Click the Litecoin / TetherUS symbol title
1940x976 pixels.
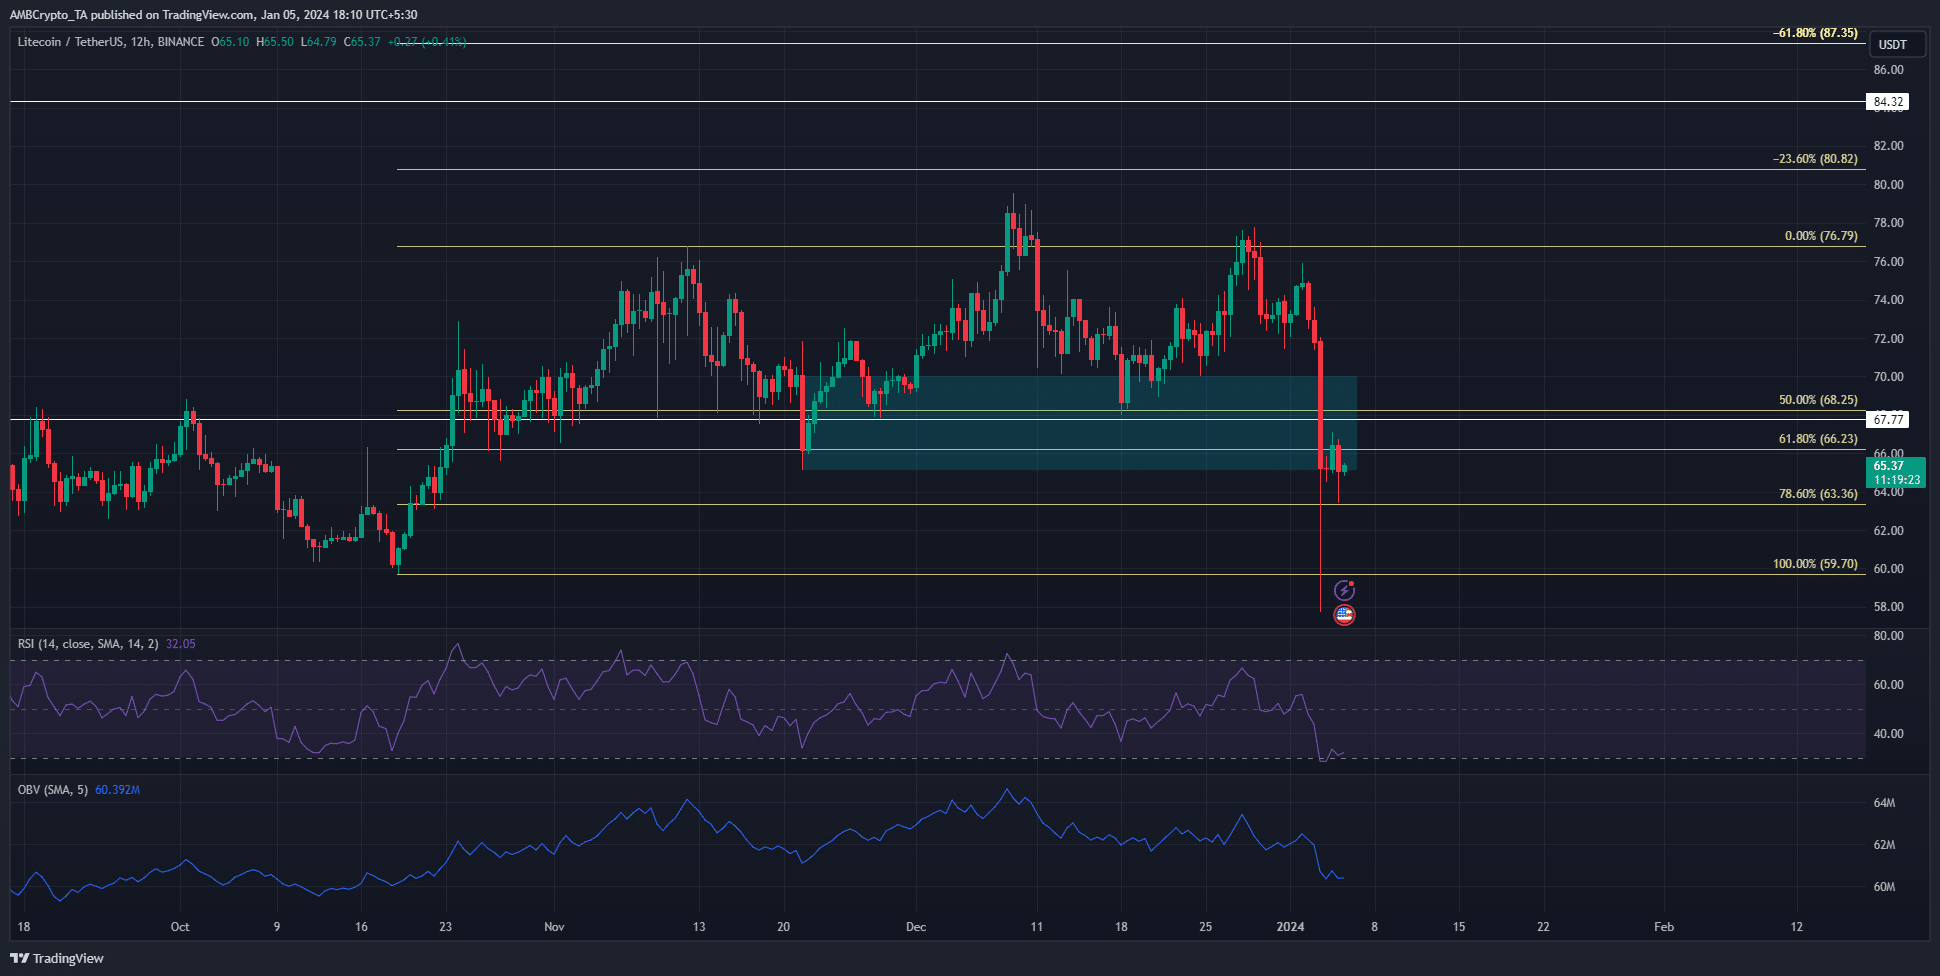(x=110, y=42)
